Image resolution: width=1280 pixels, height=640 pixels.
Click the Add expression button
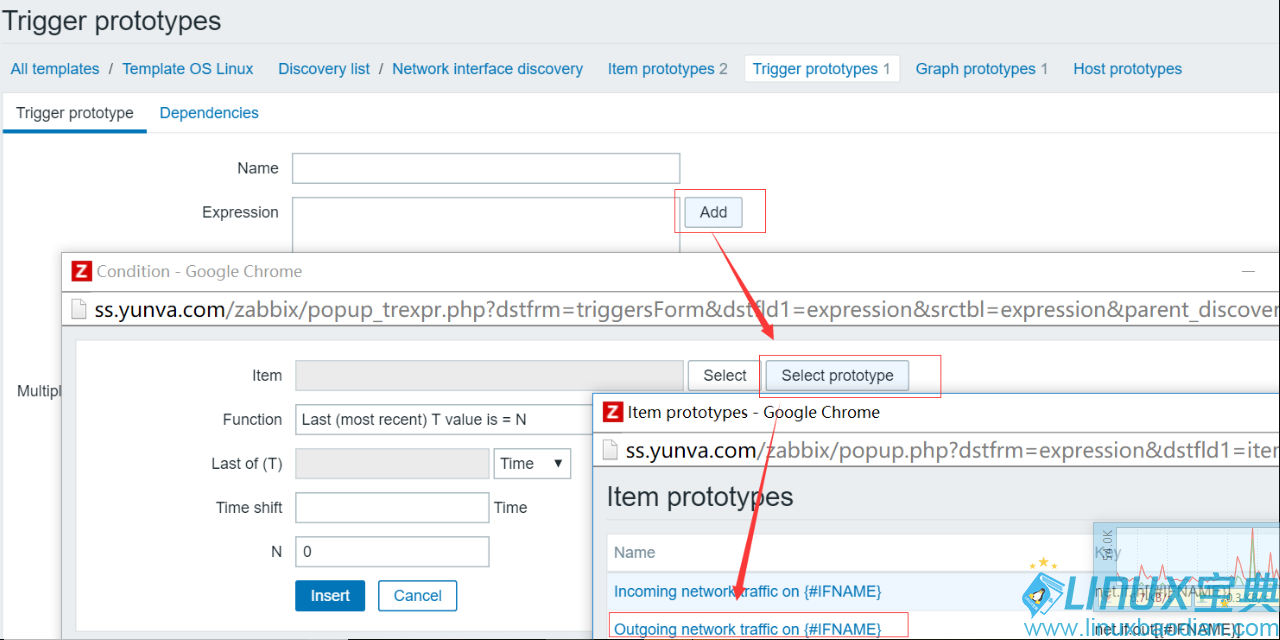(x=713, y=212)
